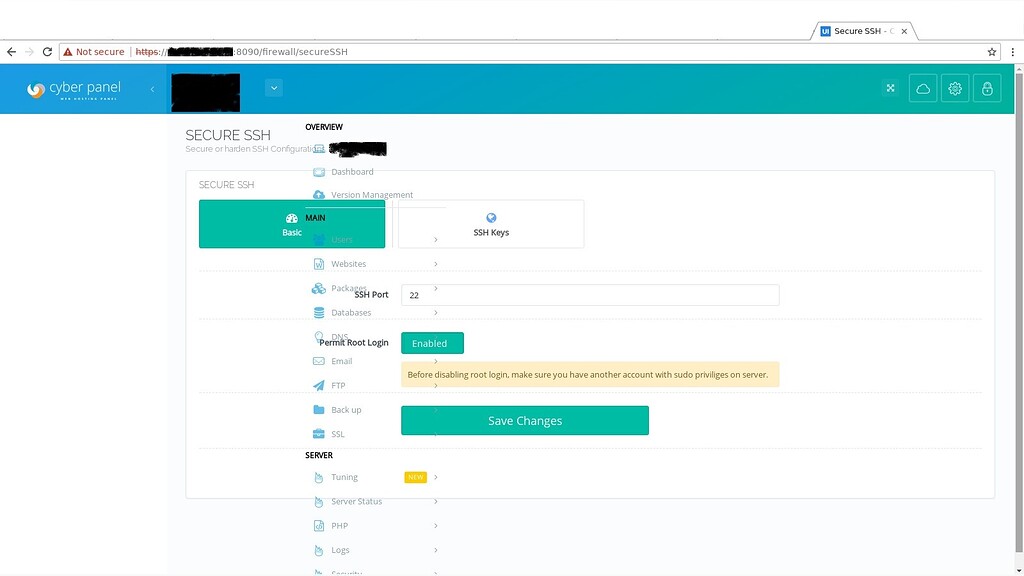
Task: Expand the Tuning section marked NEW
Action: (x=344, y=477)
